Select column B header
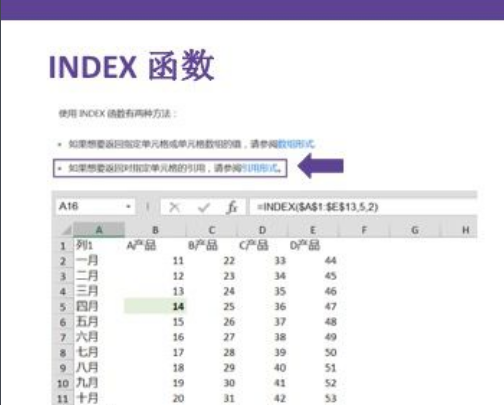The width and height of the screenshot is (504, 405). [155, 230]
